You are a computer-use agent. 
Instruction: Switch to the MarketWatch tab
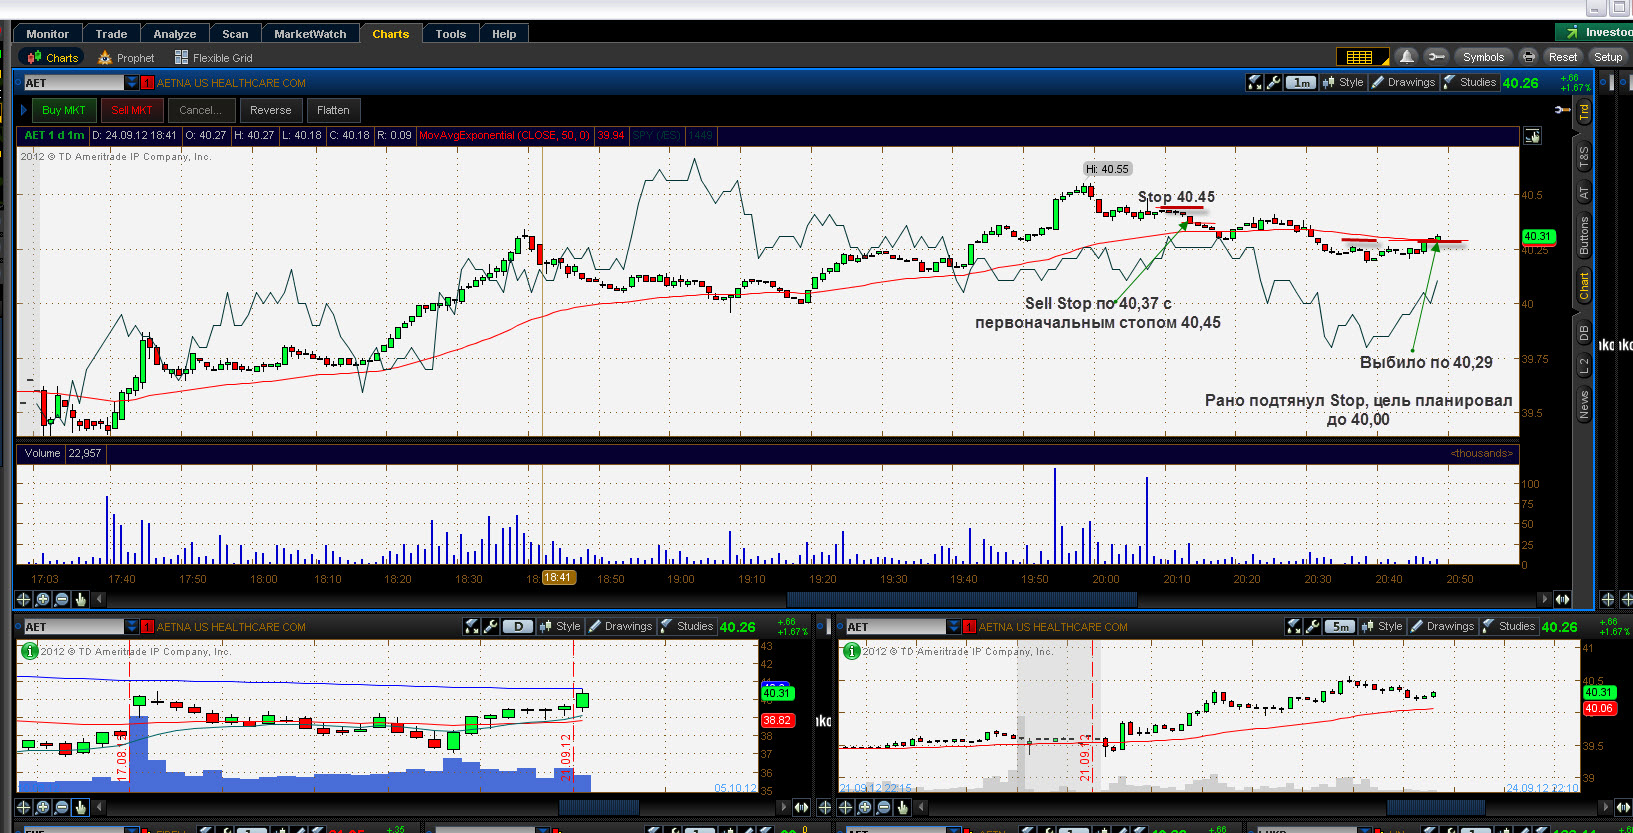click(310, 34)
